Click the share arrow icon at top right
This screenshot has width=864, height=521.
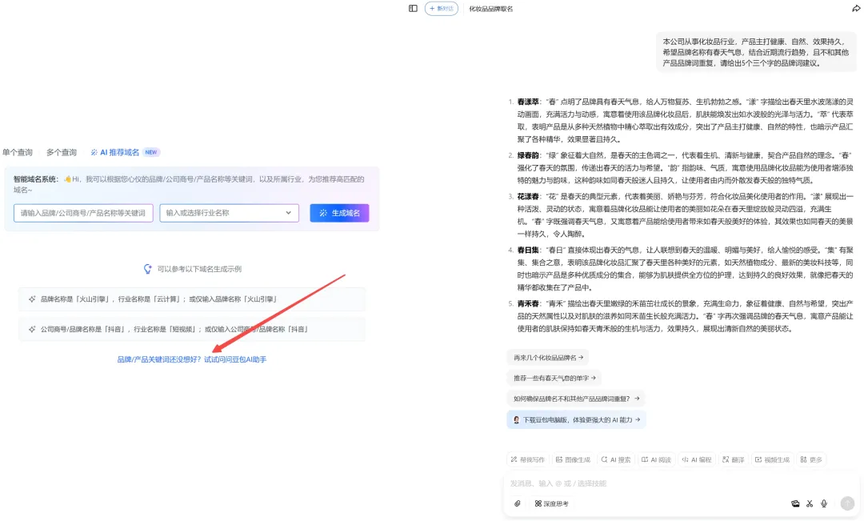[x=856, y=8]
